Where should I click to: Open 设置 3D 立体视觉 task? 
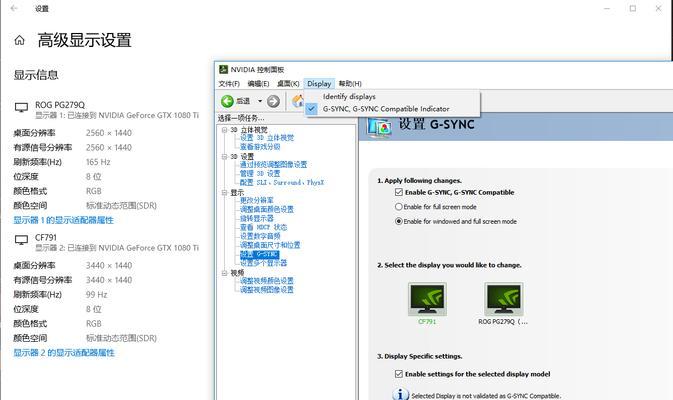(x=267, y=138)
